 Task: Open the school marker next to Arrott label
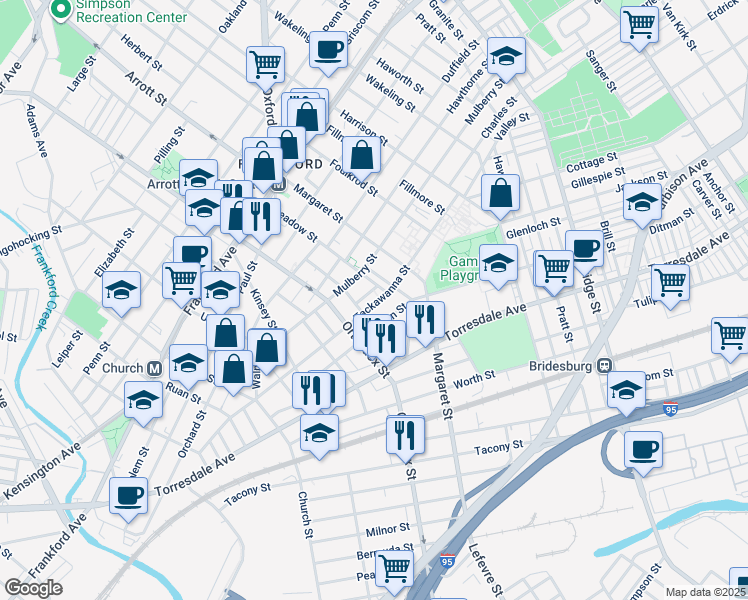point(198,178)
